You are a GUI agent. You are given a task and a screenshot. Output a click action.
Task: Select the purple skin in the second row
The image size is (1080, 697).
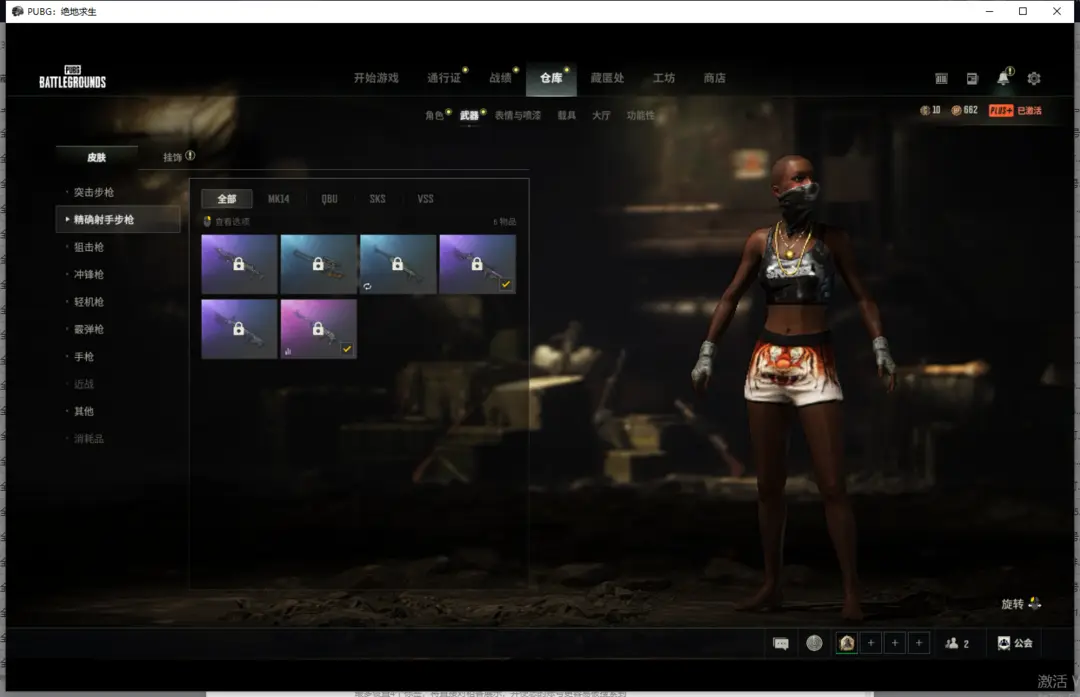tap(239, 329)
